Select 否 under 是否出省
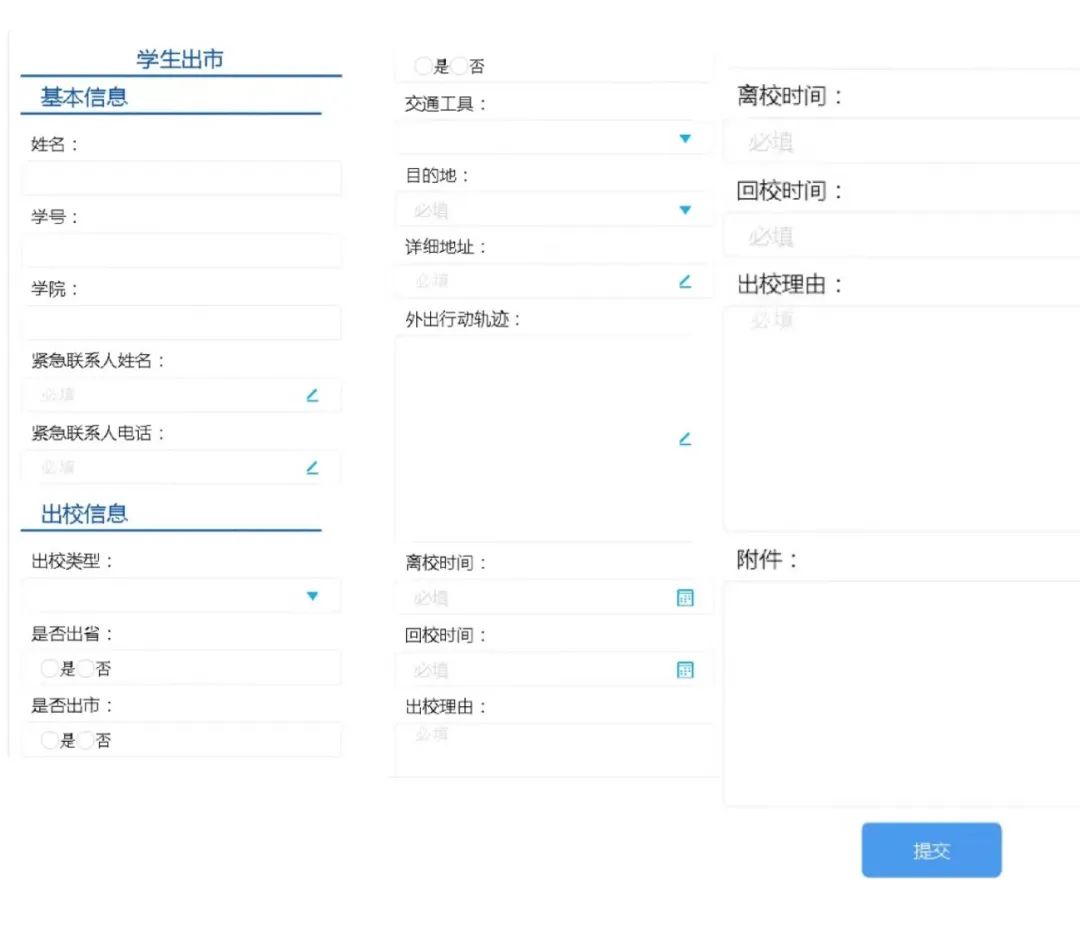 86,669
